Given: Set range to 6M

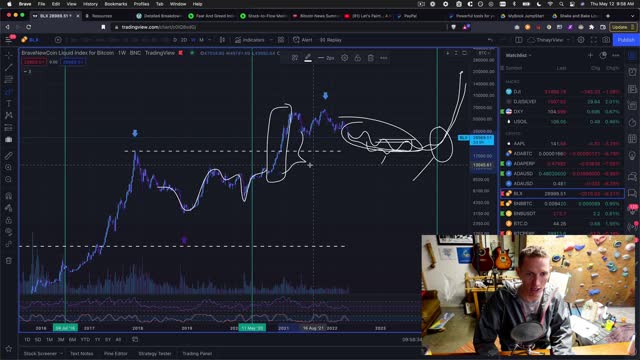Looking at the screenshot, I should point(72,339).
